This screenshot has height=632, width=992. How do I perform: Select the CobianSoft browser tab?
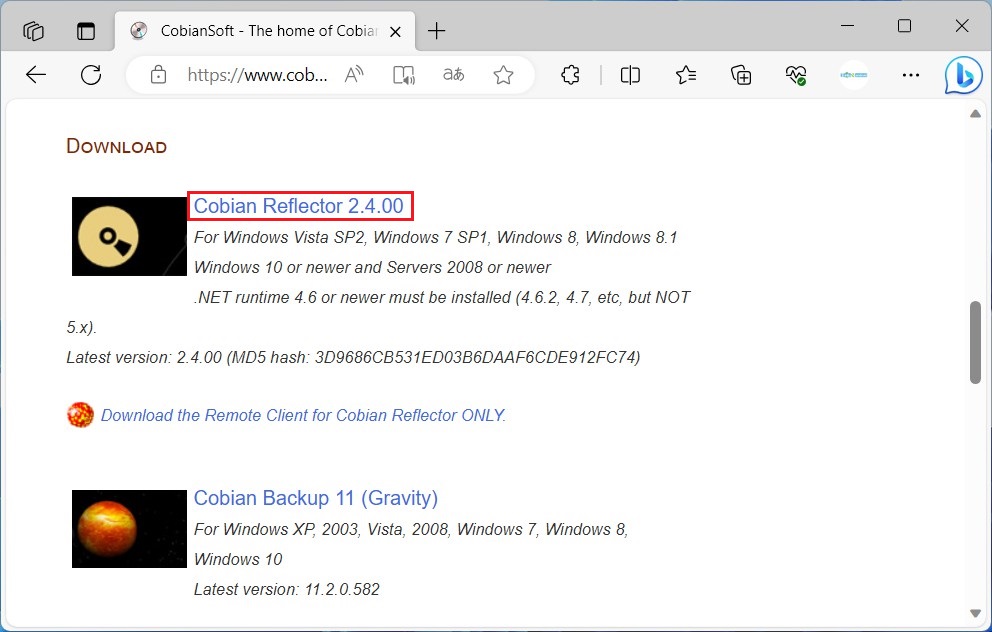(264, 30)
